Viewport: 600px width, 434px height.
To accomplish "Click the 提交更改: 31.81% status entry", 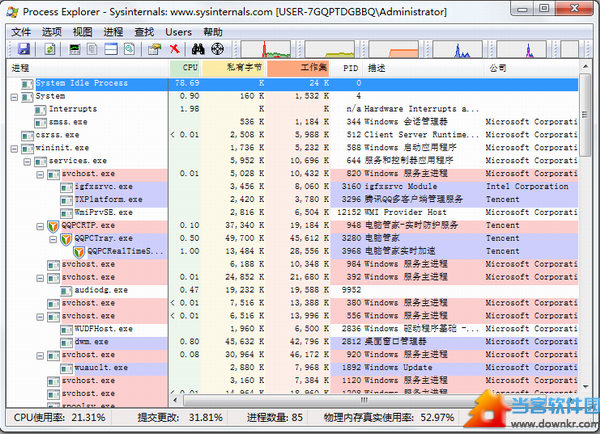I will click(180, 418).
